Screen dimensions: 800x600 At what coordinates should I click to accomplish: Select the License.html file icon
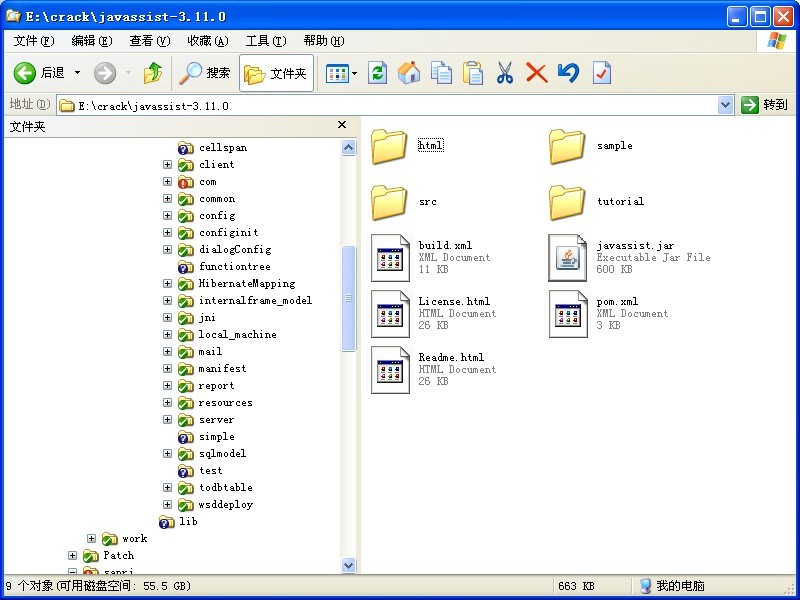pos(390,314)
